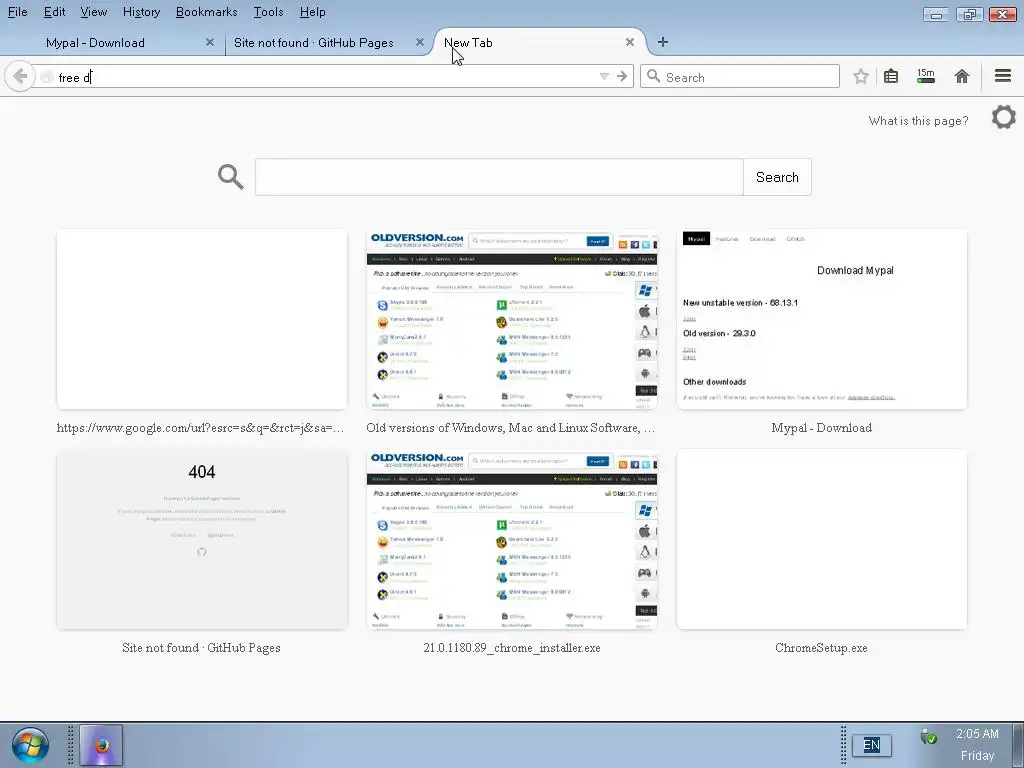The image size is (1024, 768).
Task: Click 'Site not found · GitHub Pages' tile caption
Action: (x=201, y=648)
